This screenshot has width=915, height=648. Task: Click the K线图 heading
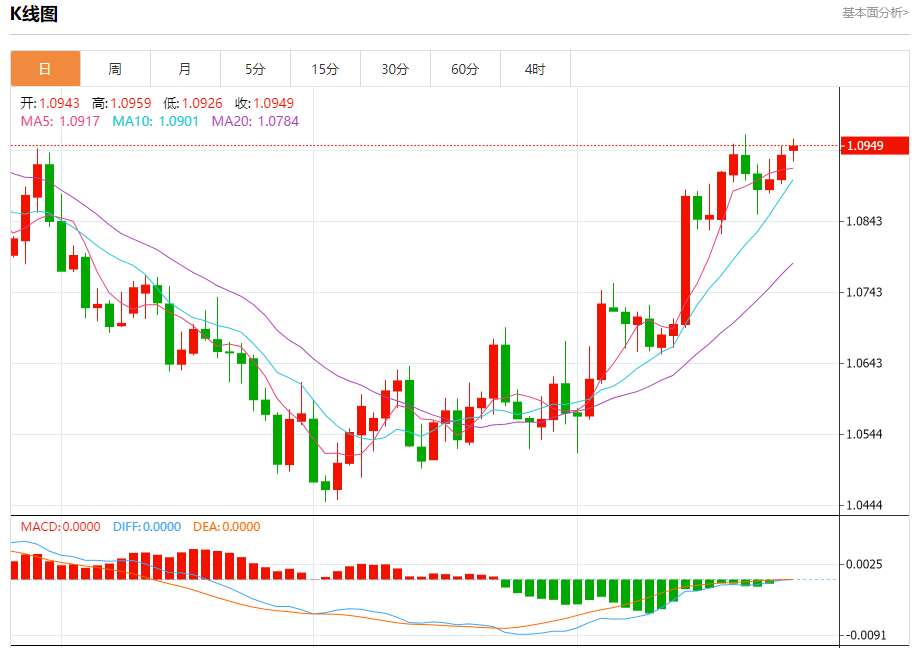[x=34, y=14]
